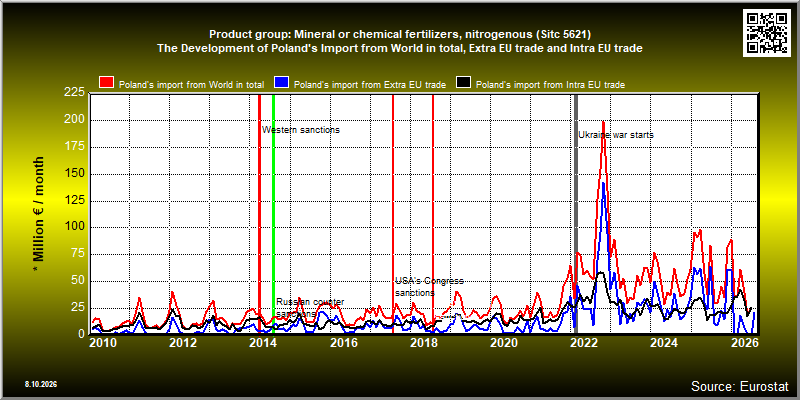Click the 'Product group' title line
This screenshot has height=400, width=800.
(x=400, y=34)
